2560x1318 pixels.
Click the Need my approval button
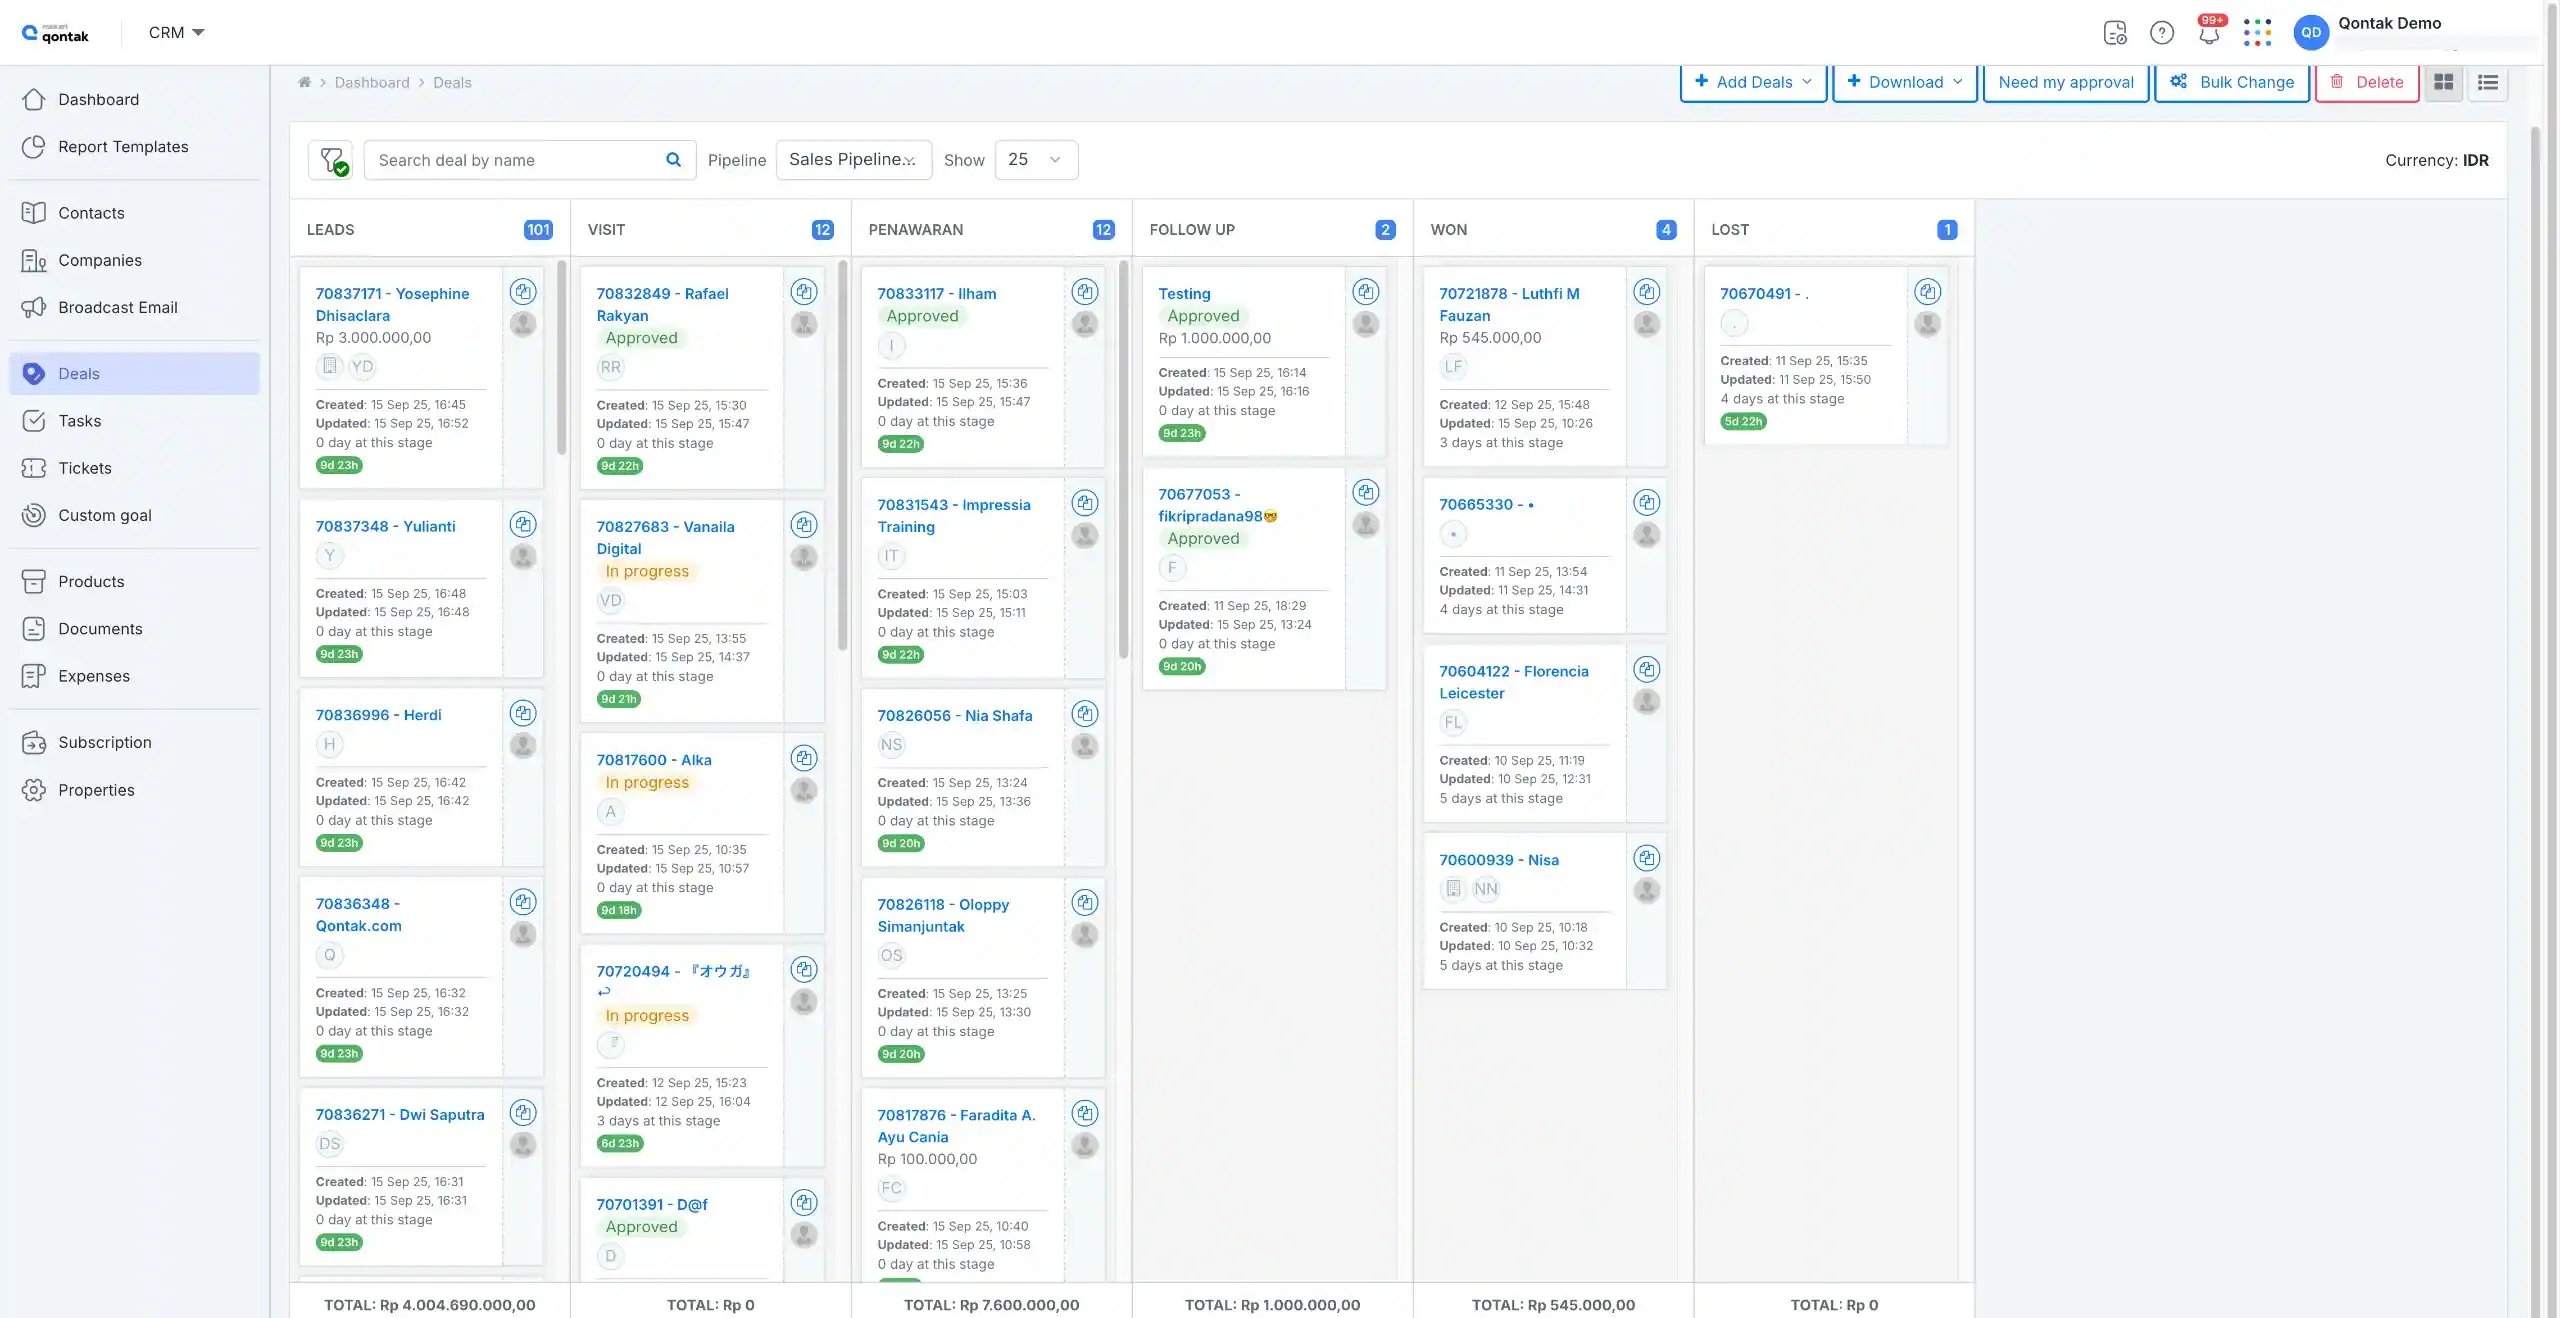[2065, 82]
